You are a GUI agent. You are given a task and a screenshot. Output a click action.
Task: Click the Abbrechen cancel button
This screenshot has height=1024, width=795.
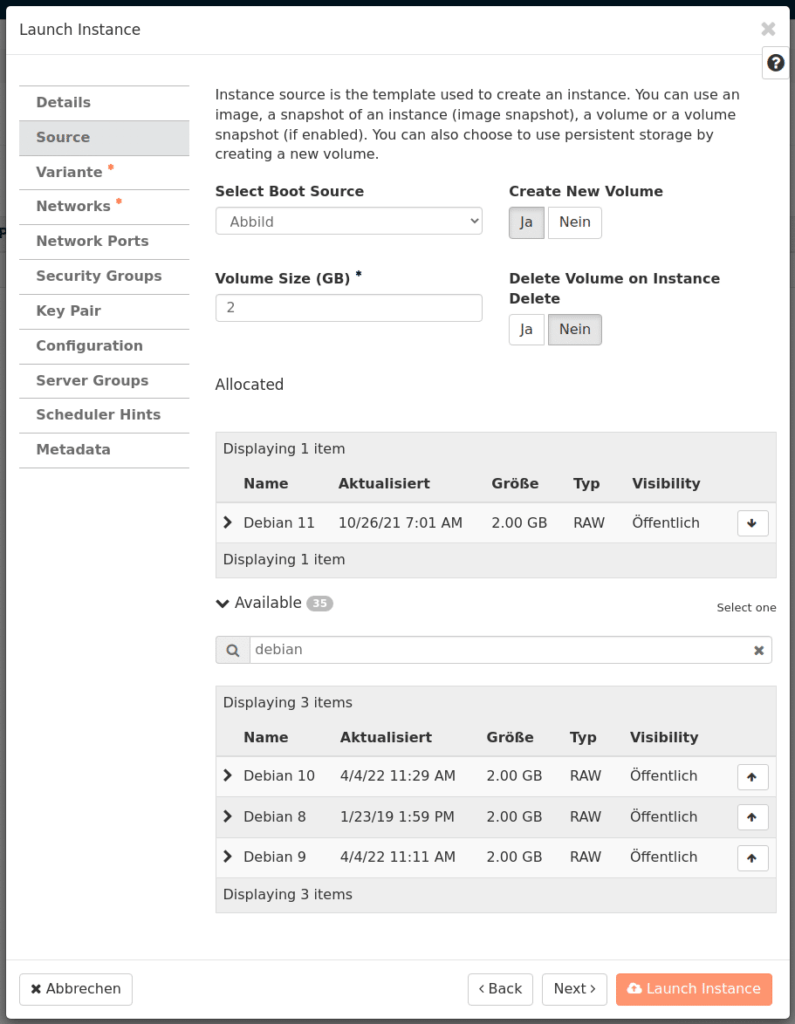pyautogui.click(x=76, y=989)
